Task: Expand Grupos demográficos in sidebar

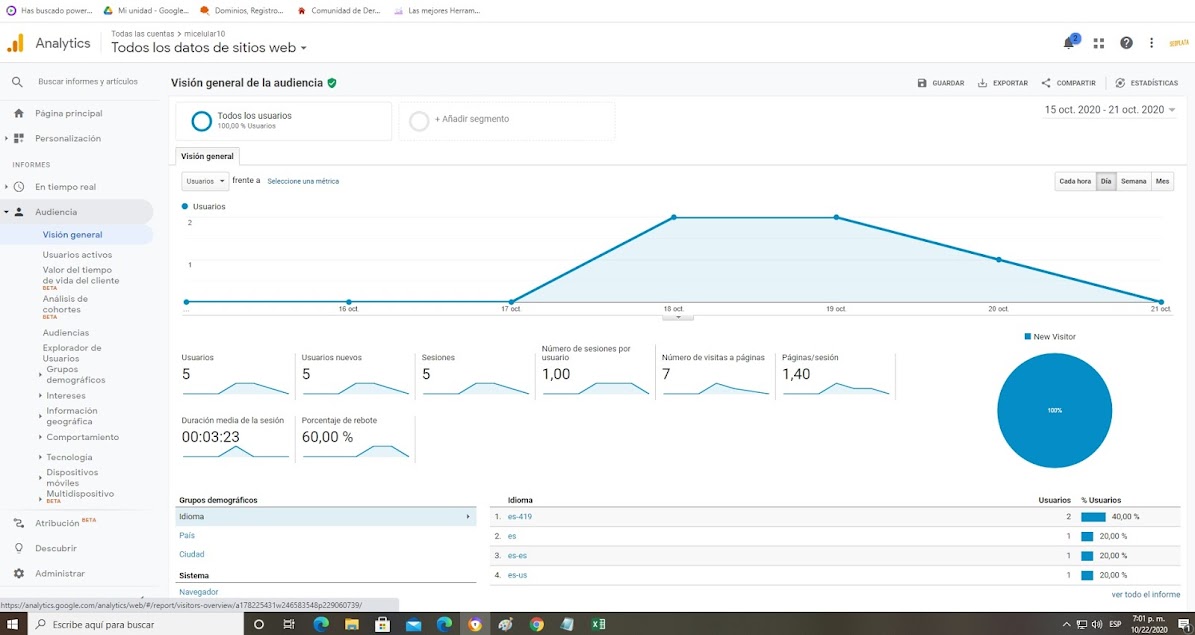Action: 75,375
